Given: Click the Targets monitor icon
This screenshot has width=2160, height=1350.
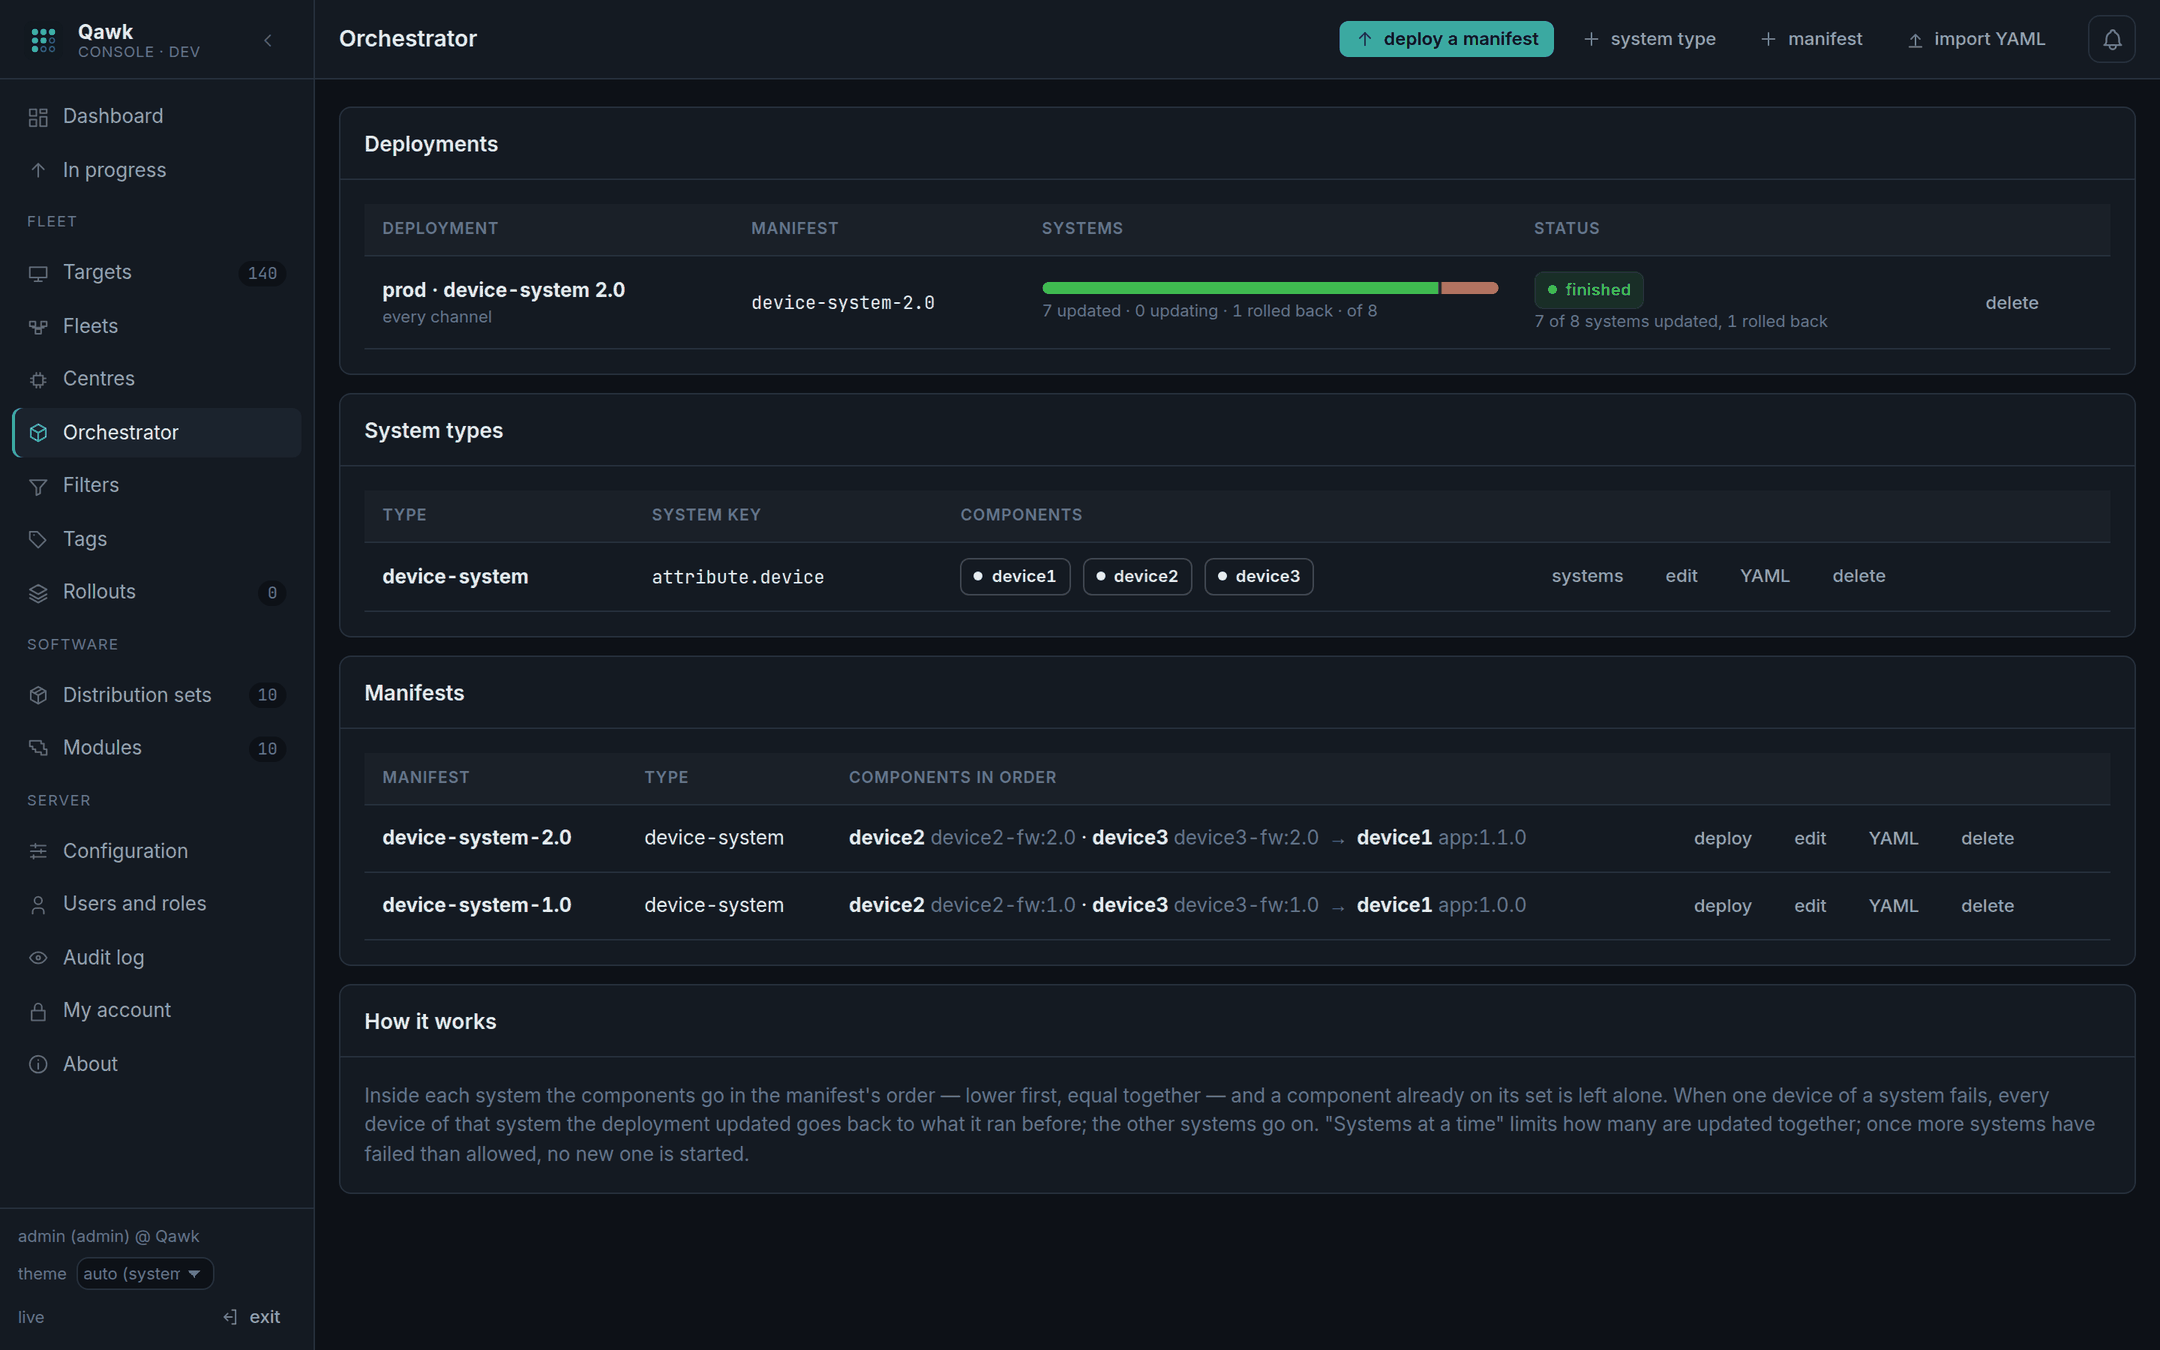Looking at the screenshot, I should tap(38, 273).
